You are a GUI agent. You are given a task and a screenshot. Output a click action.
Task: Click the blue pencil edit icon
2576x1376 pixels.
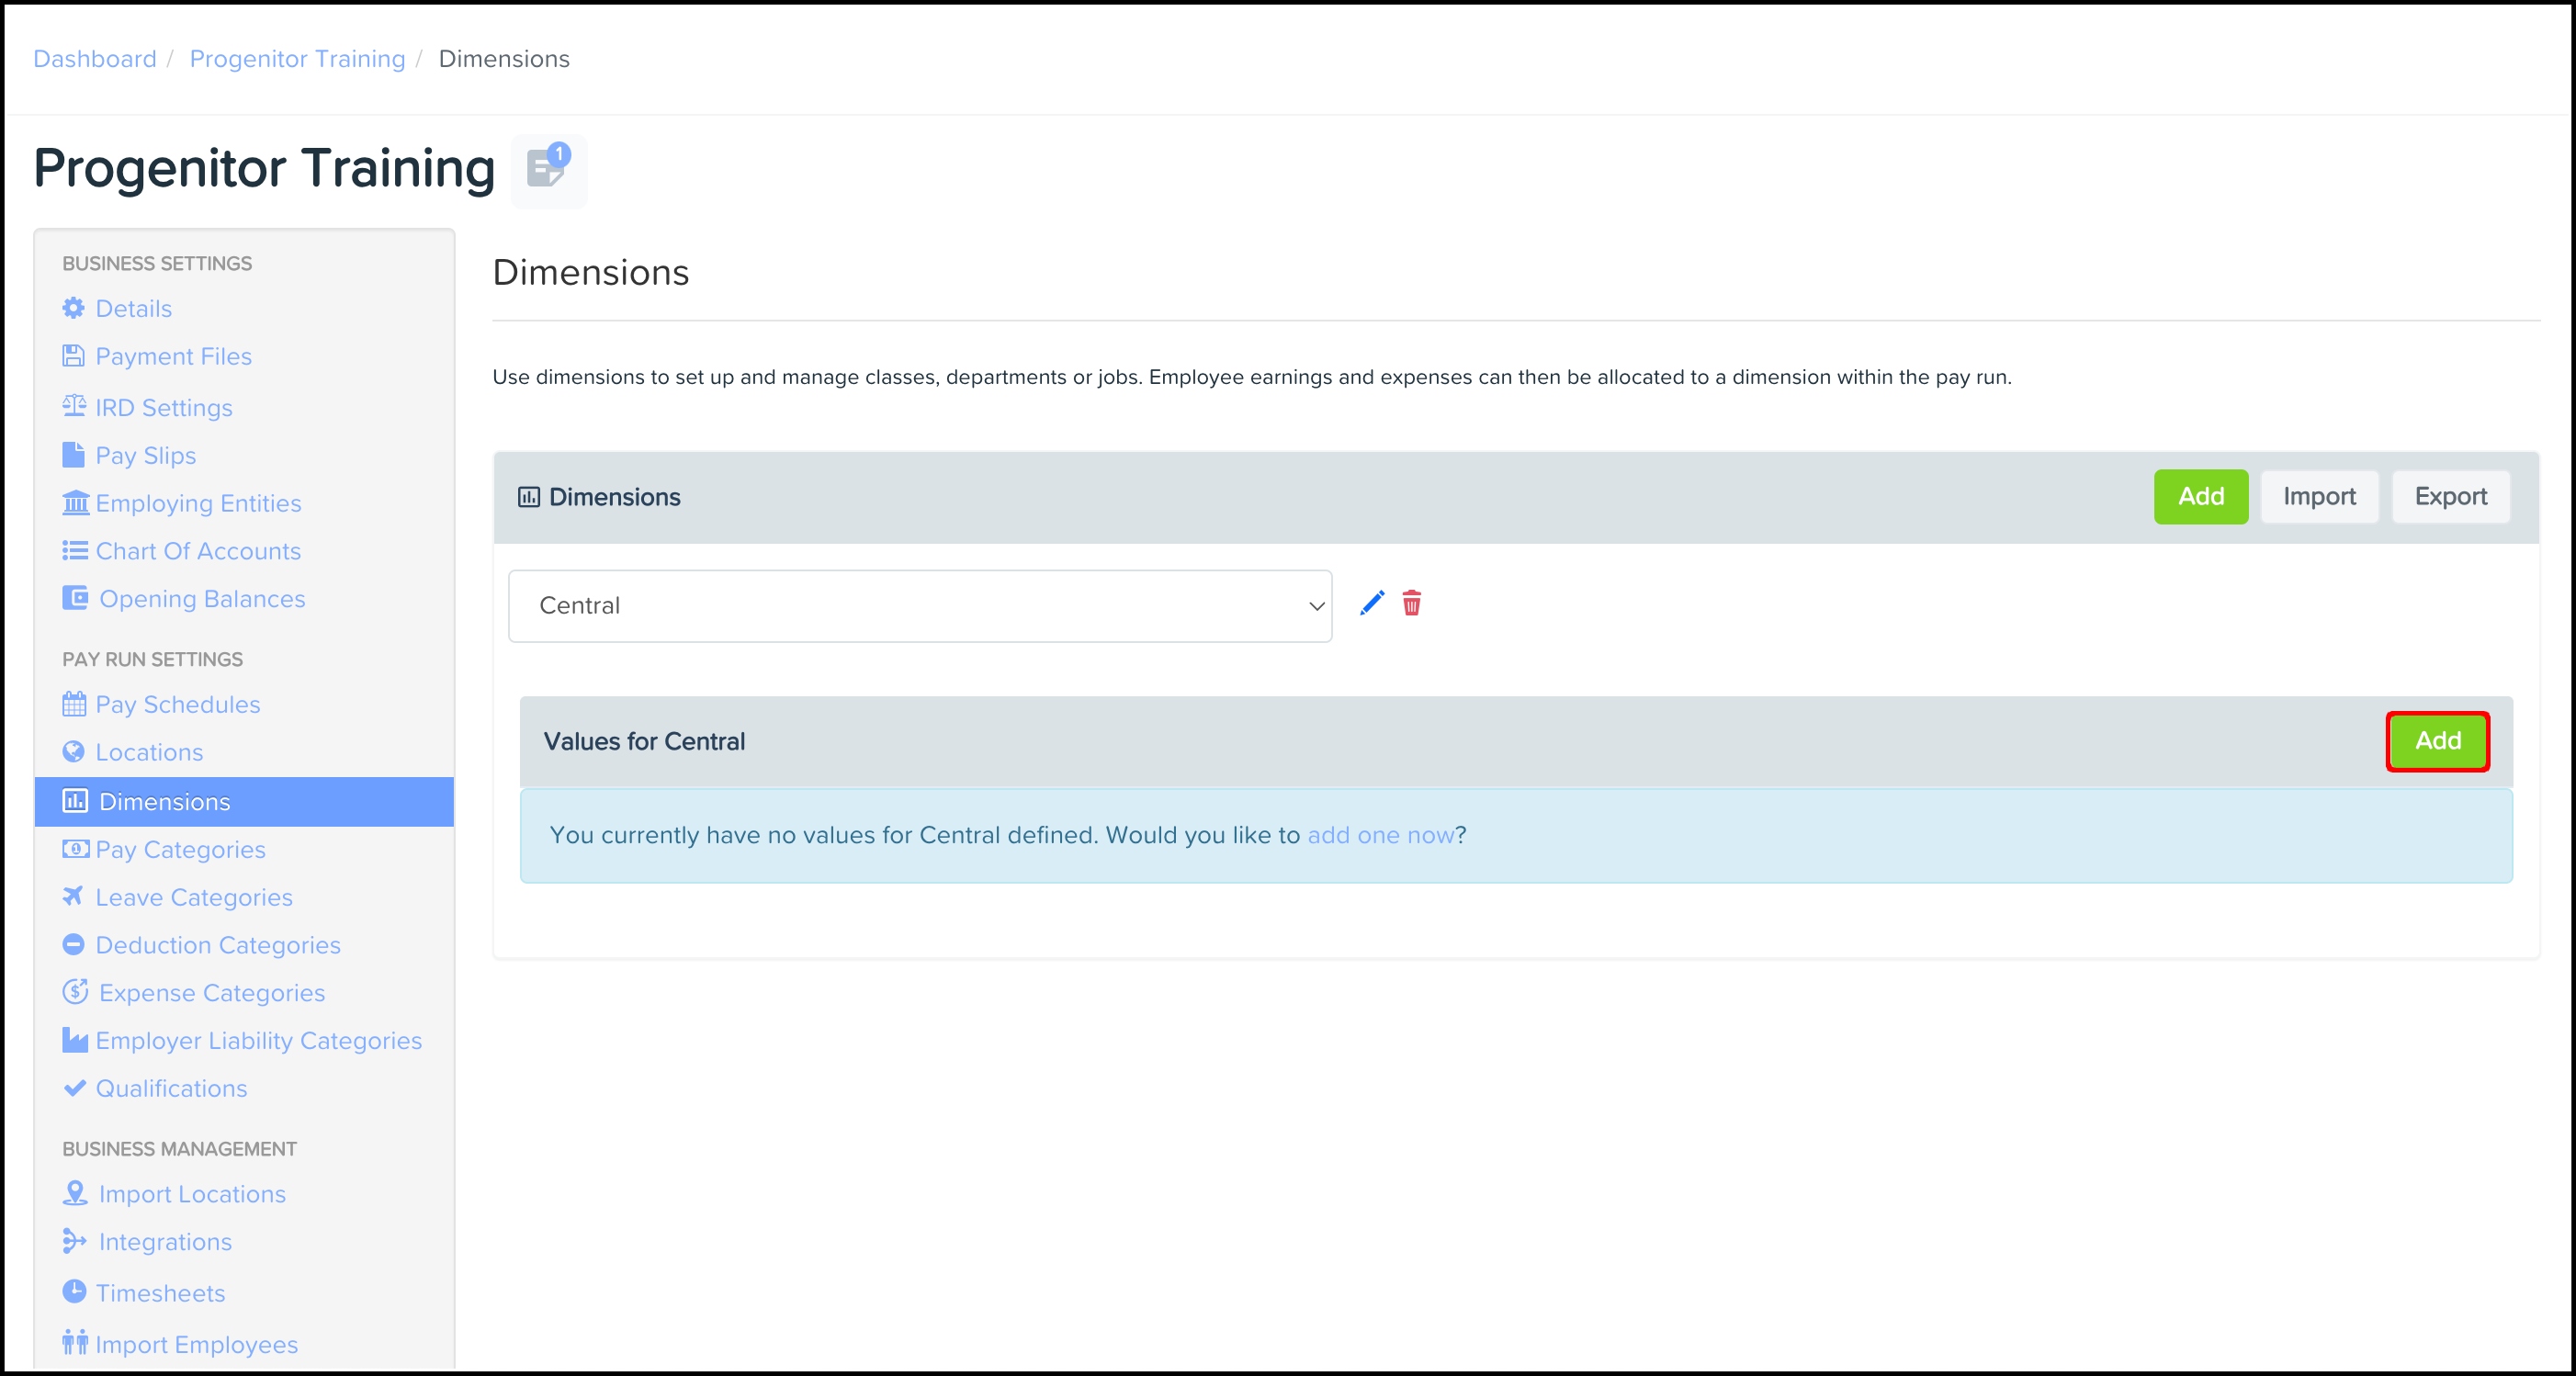(x=1372, y=603)
